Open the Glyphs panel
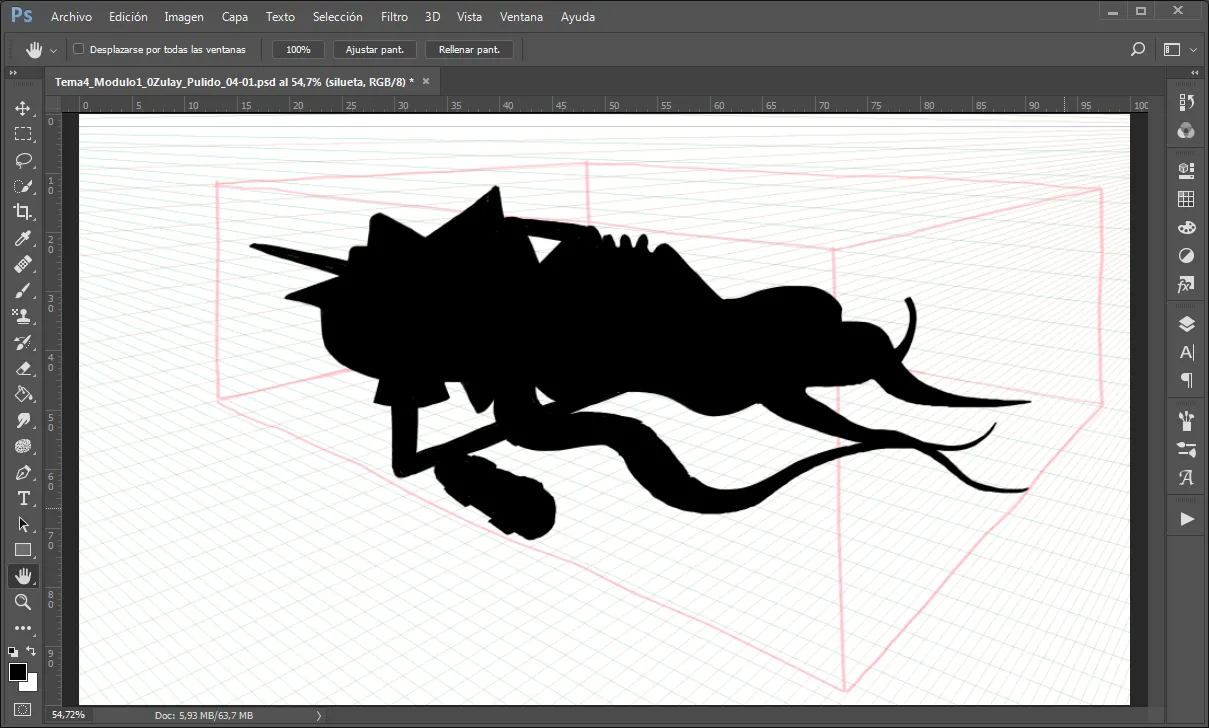 (x=1187, y=477)
